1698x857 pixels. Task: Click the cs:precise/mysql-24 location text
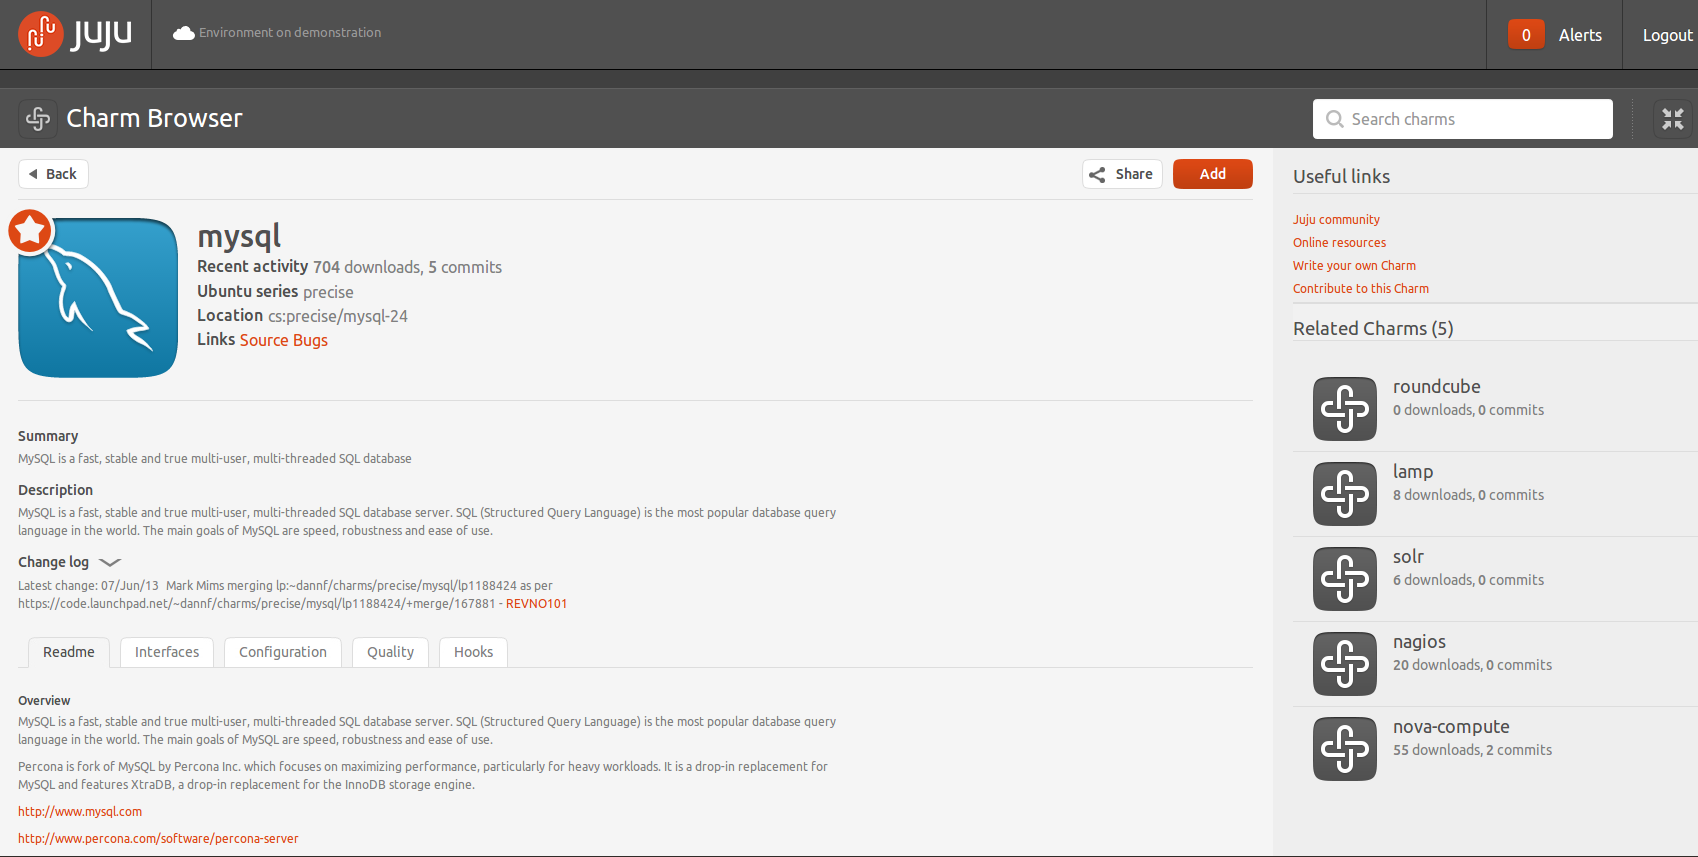coord(338,316)
